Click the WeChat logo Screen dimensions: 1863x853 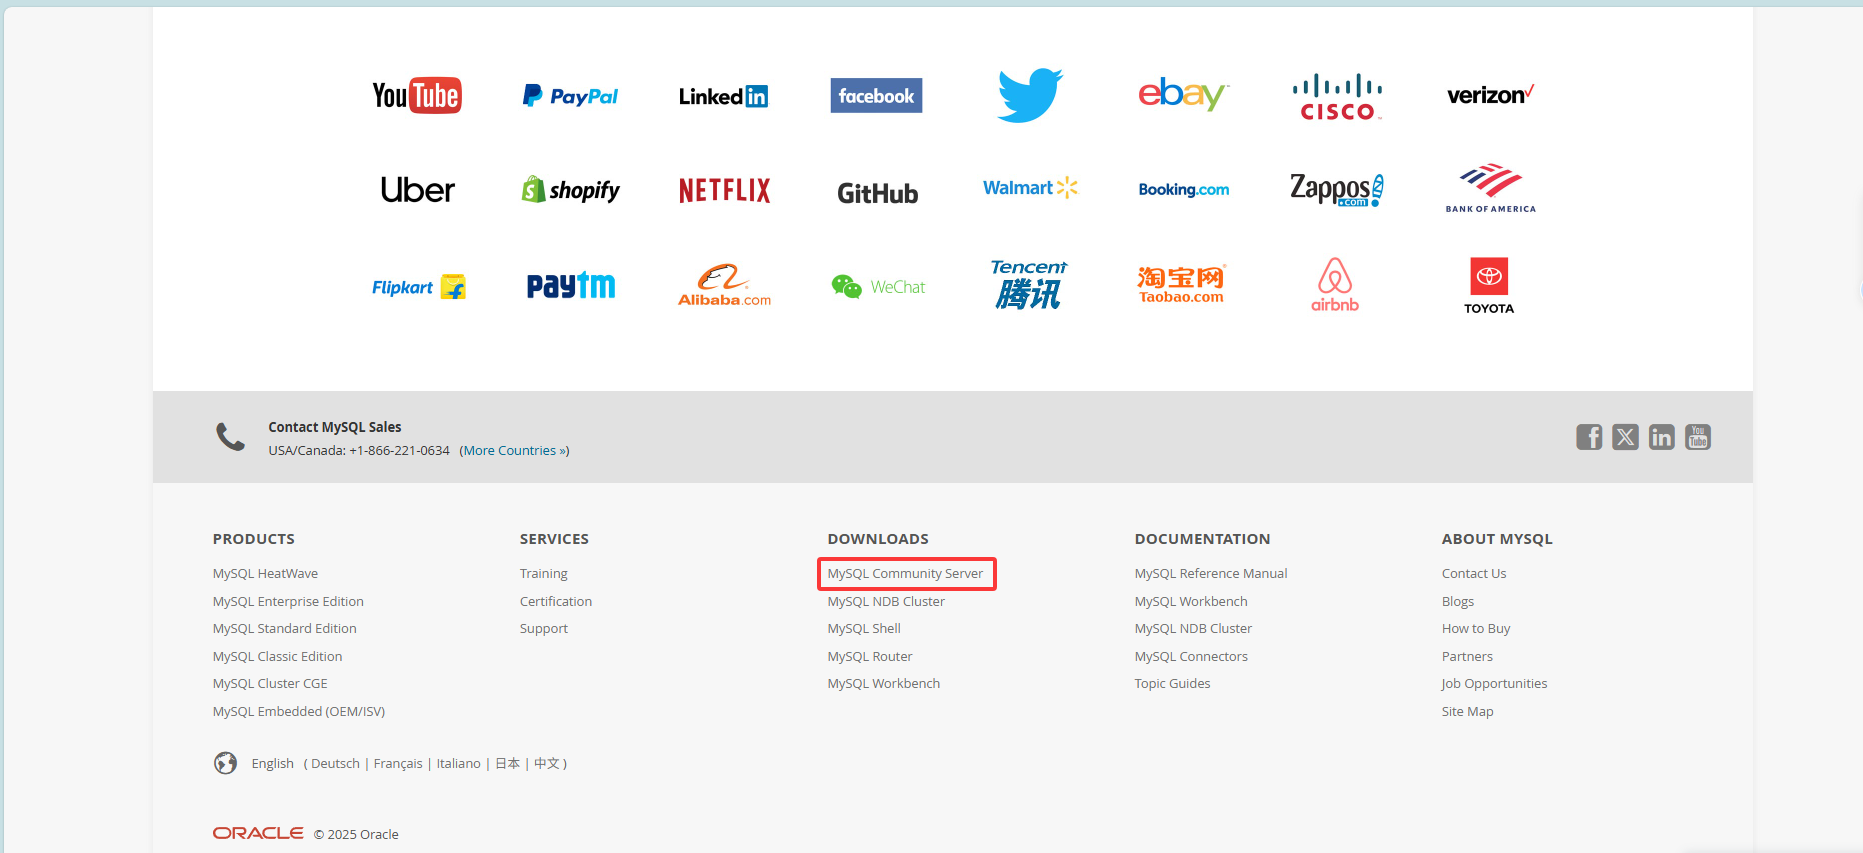(x=878, y=287)
